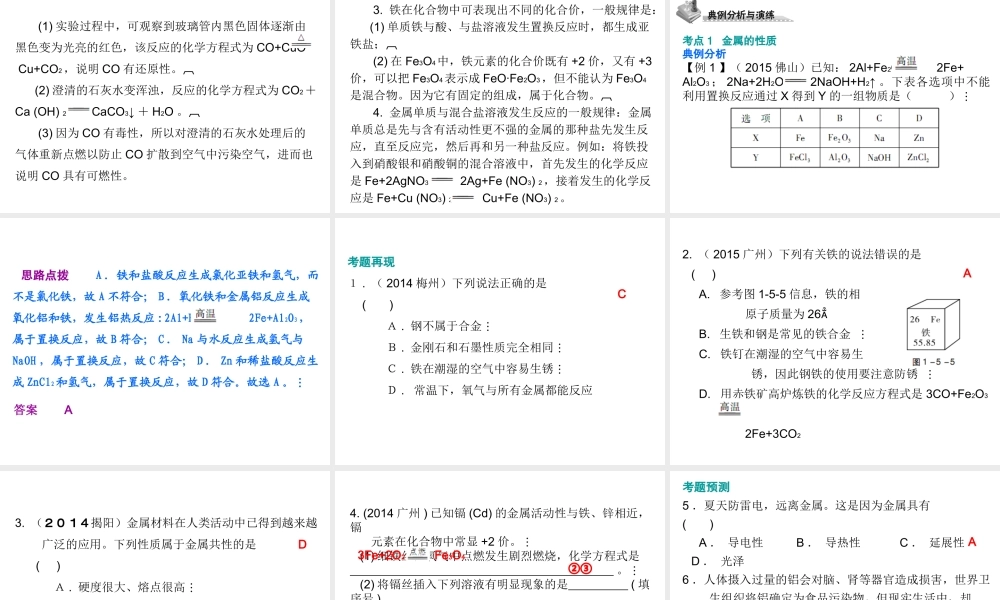This screenshot has width=1000, height=600.
Task: Select the blue 典例分析 subheading
Action: coord(703,54)
